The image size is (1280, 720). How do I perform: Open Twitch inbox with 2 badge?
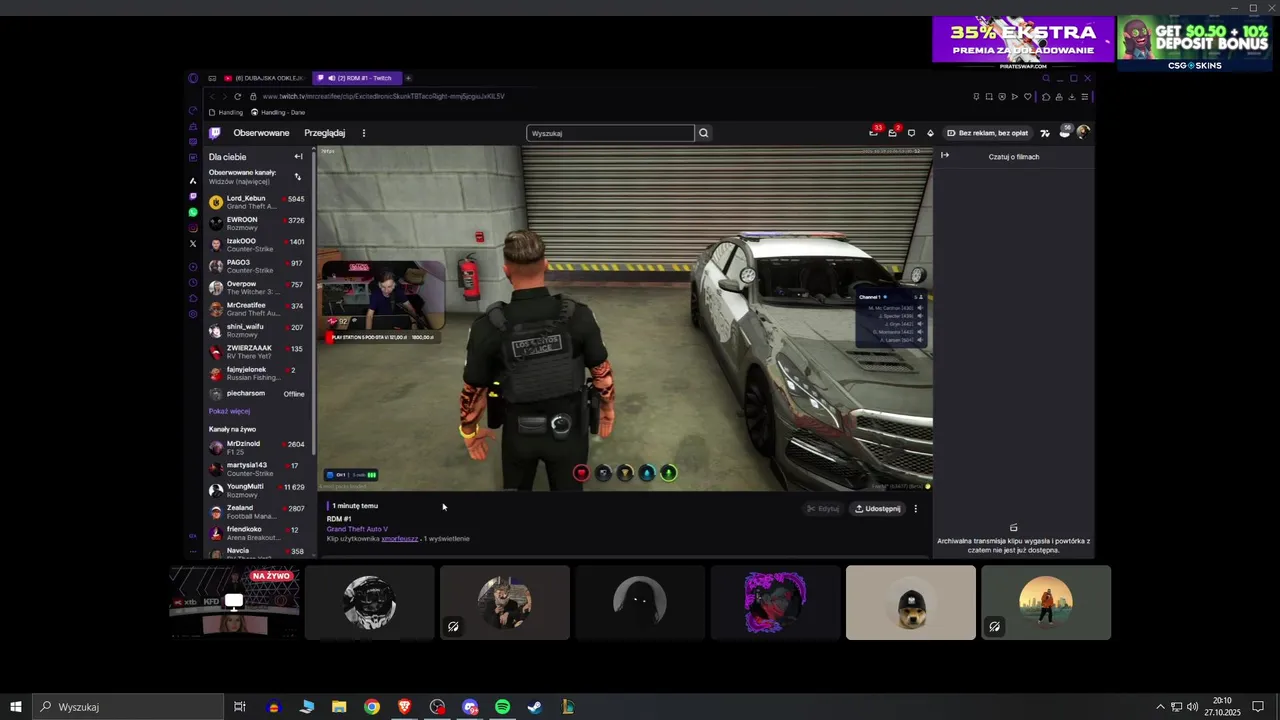[893, 132]
